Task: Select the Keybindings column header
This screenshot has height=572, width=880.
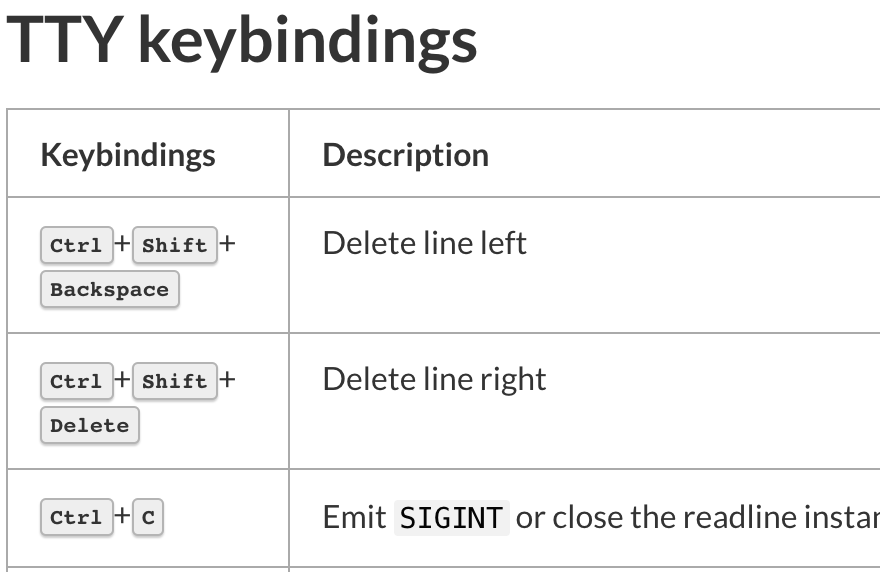Action: coord(128,155)
